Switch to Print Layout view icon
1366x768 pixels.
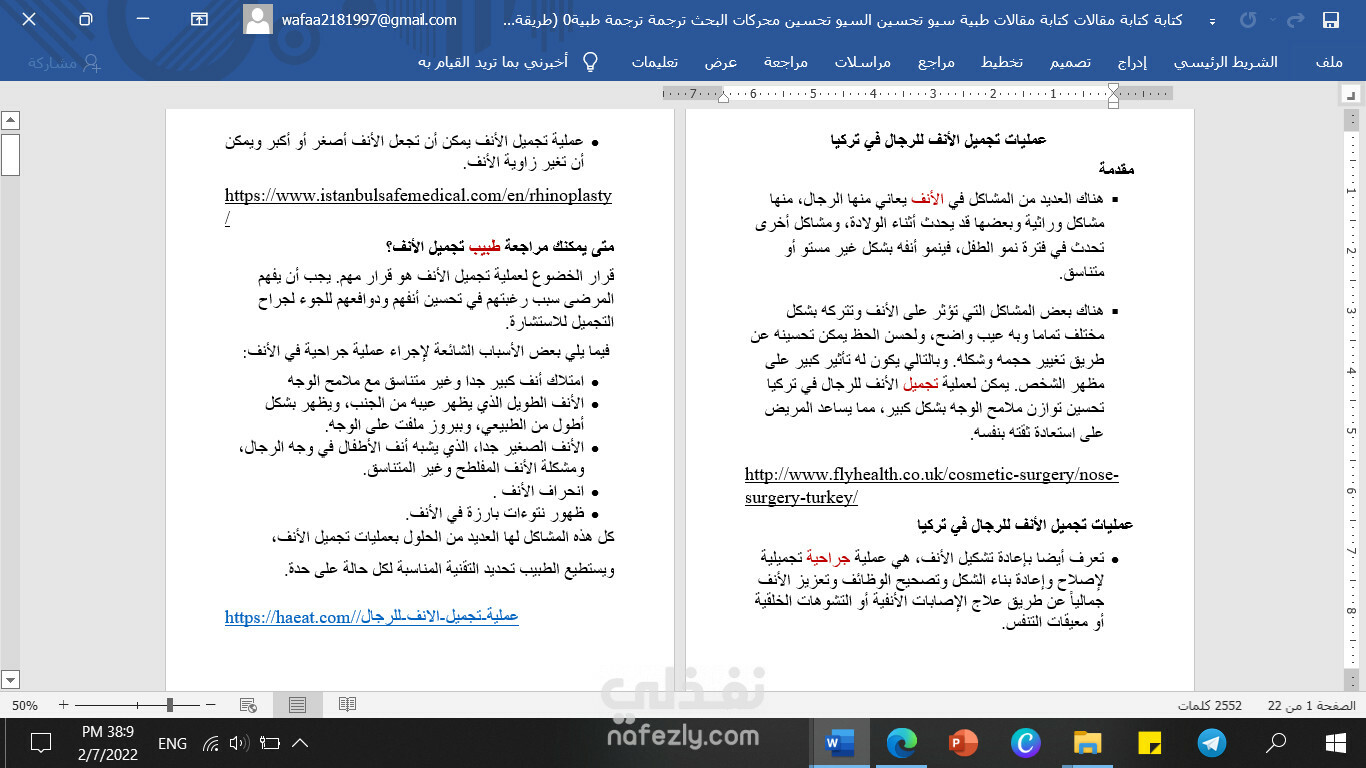(297, 705)
